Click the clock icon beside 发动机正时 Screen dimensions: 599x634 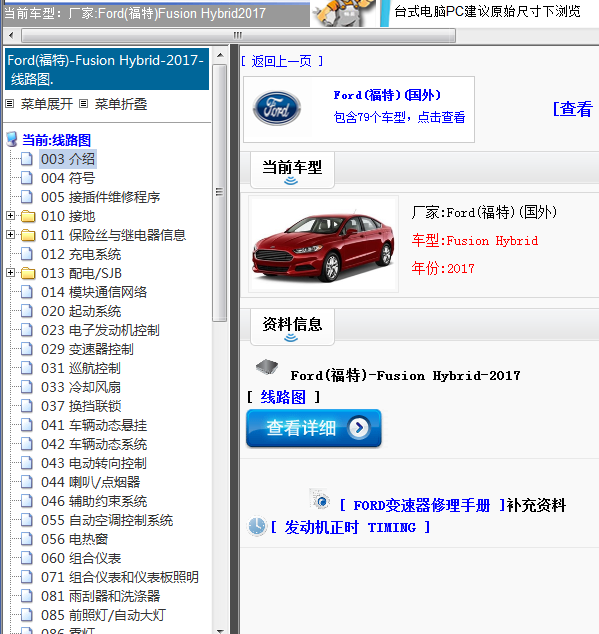point(257,526)
